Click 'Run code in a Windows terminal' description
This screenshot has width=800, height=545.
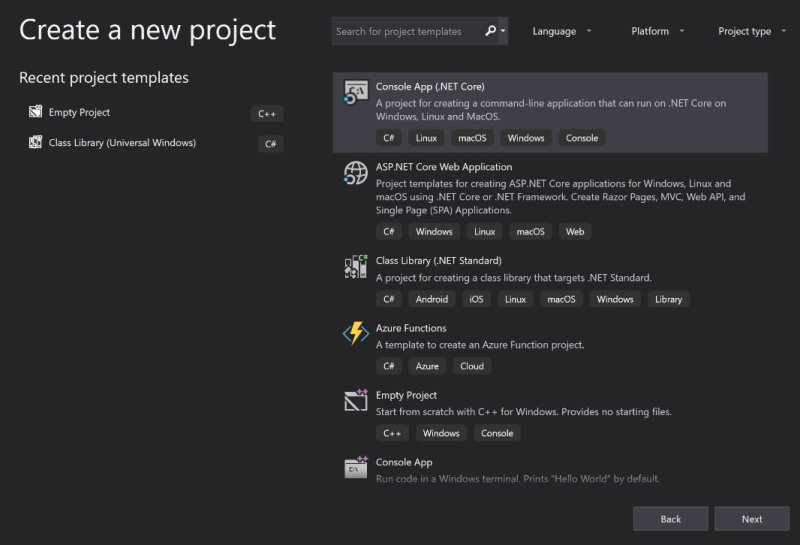518,479
